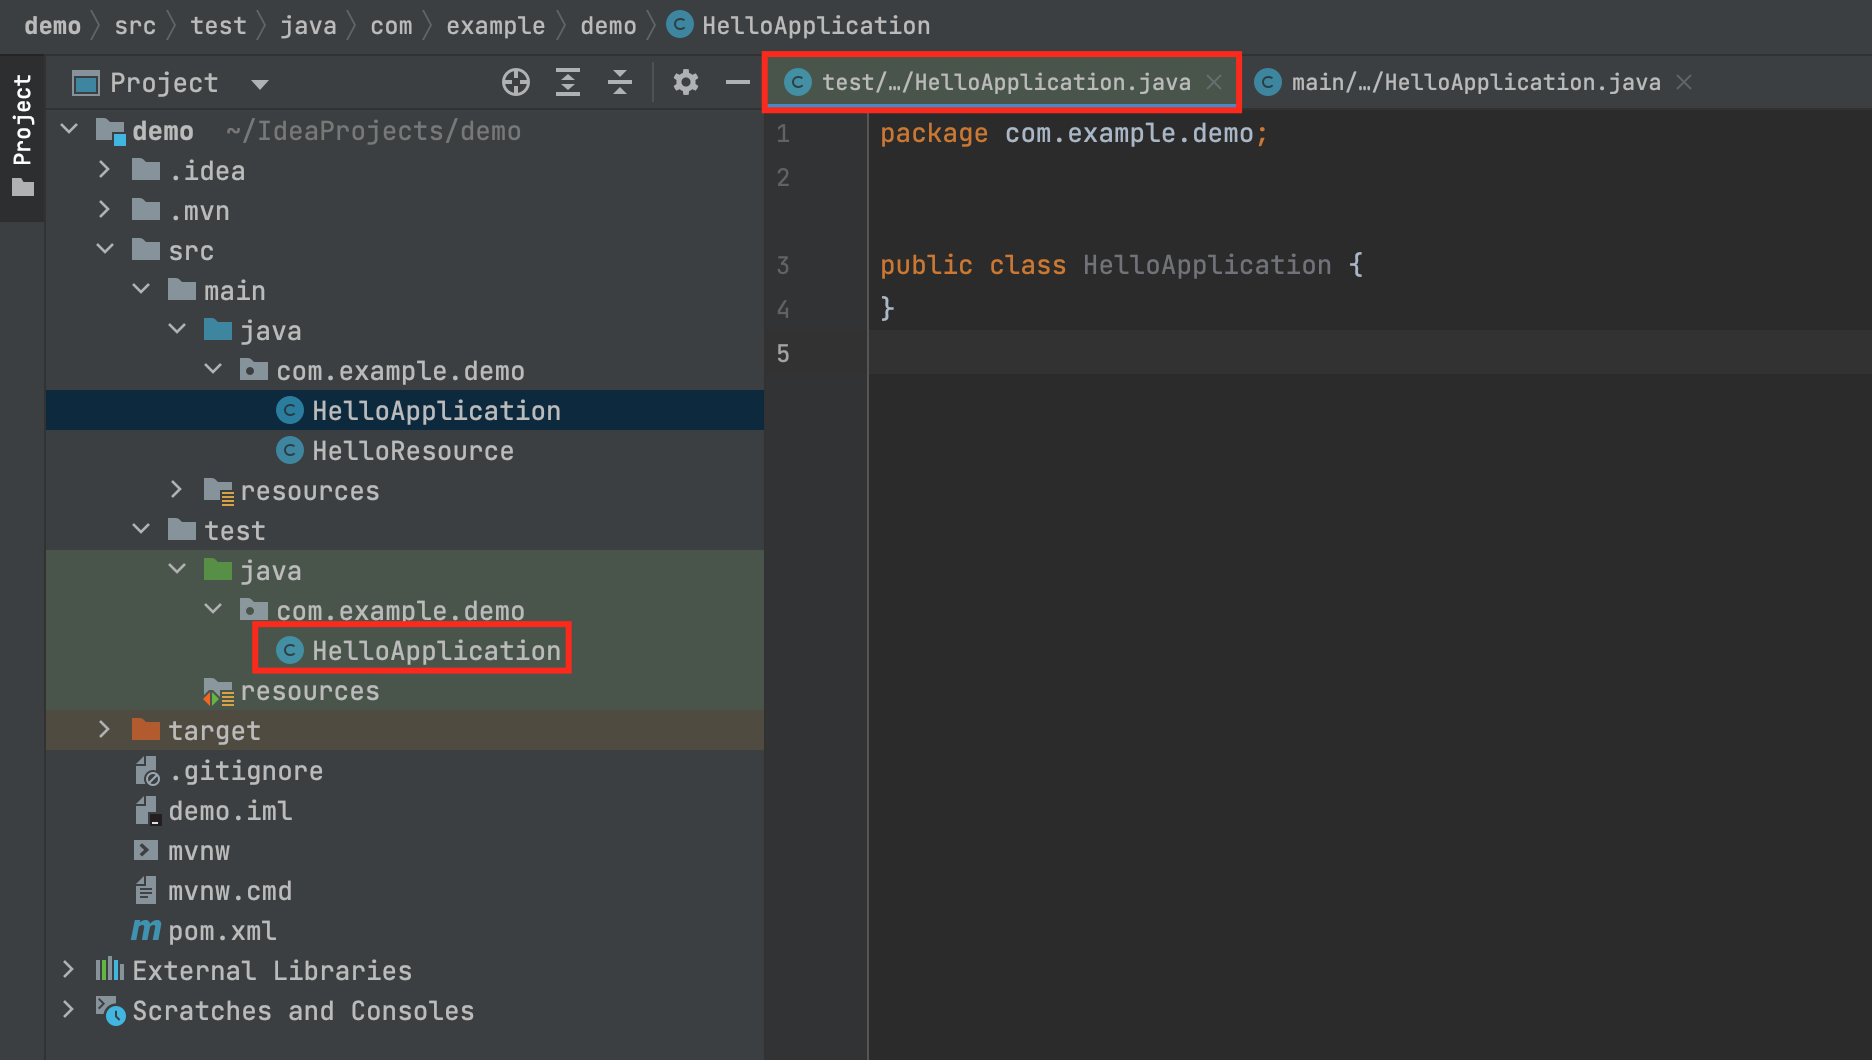The image size is (1872, 1060).
Task: Click the package statement on line 1
Action: coord(1074,133)
